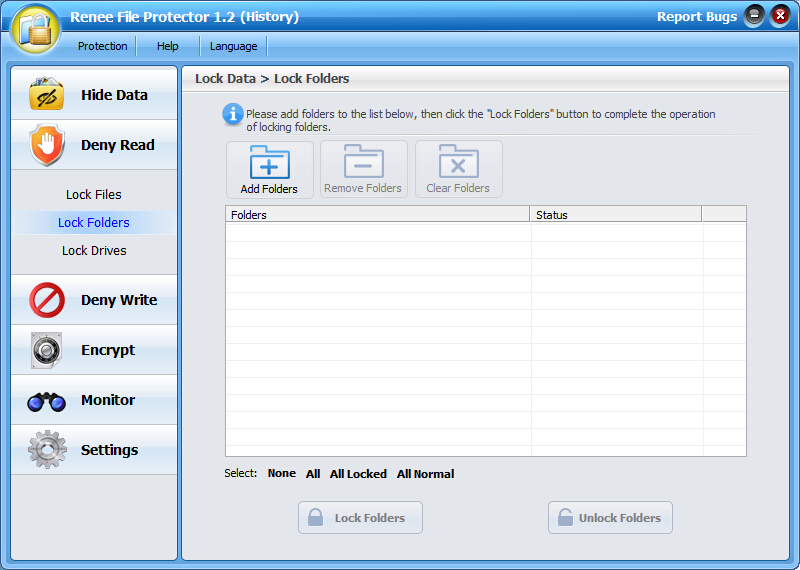Click the Status column header
The image size is (800, 570).
pos(615,215)
